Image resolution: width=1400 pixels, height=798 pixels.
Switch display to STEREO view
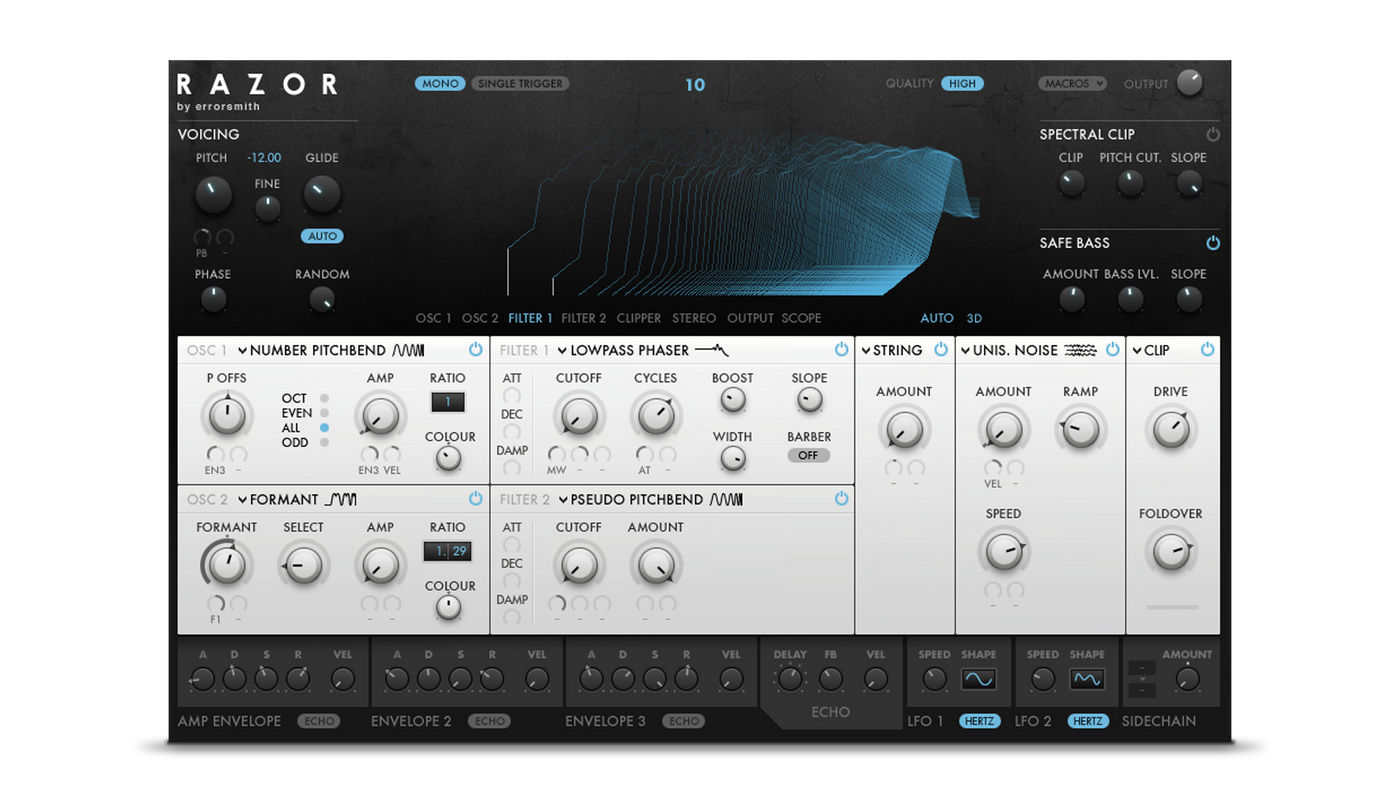(694, 318)
